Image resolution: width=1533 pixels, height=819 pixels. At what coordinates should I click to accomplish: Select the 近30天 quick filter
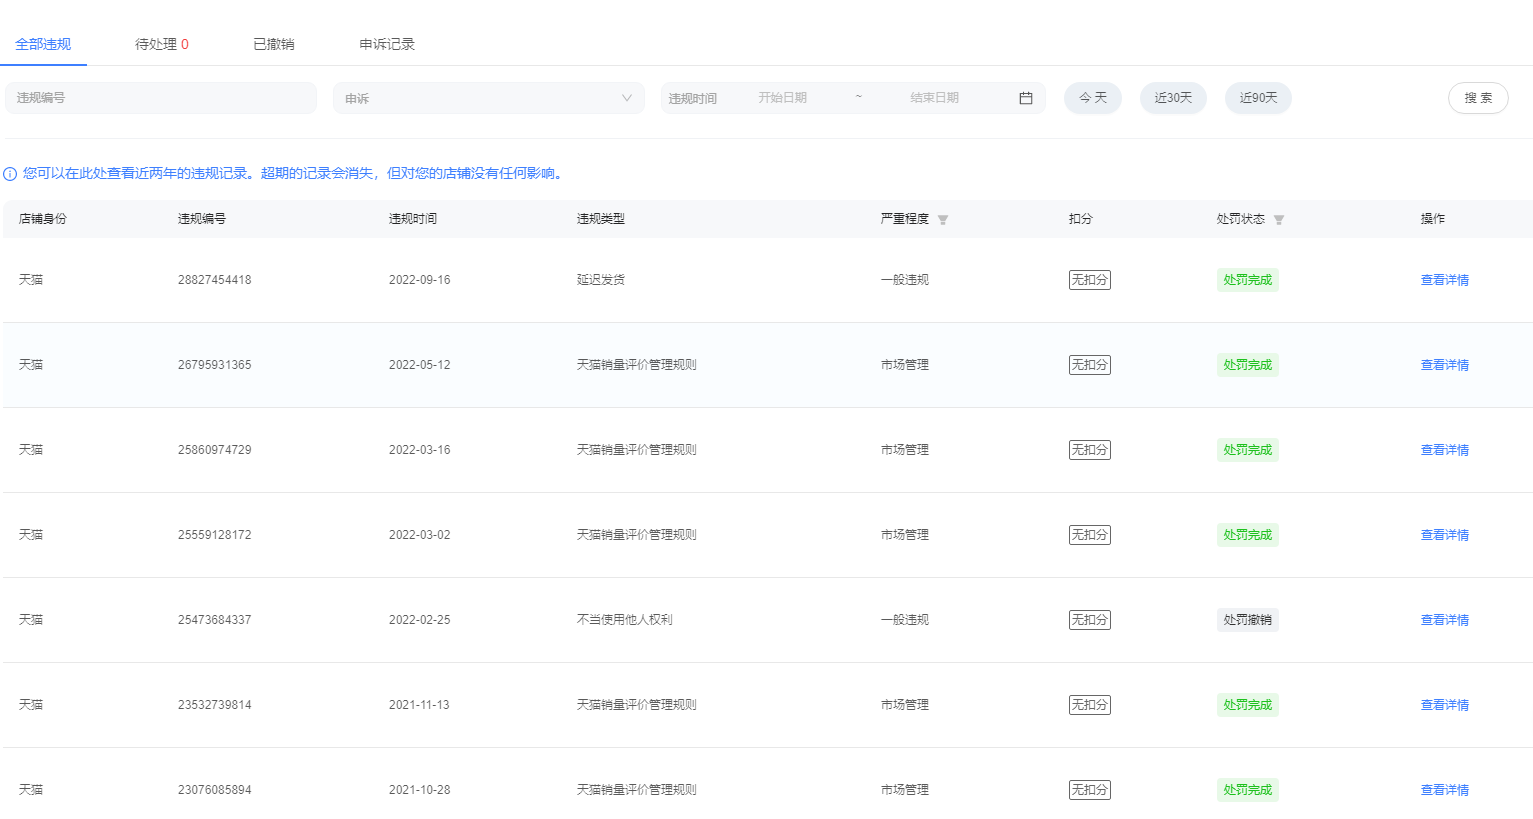click(x=1173, y=98)
